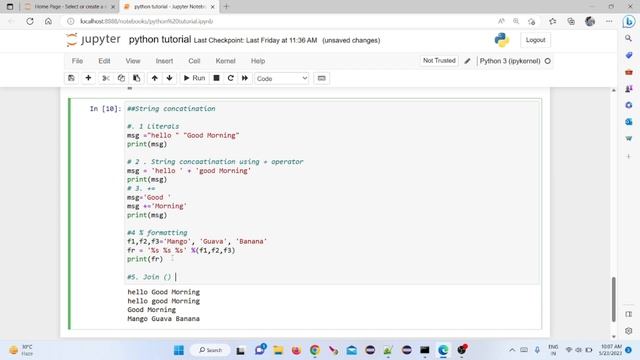Close the python tutorial browser tab
Viewport: 640px width, 360px height.
(x=213, y=7)
